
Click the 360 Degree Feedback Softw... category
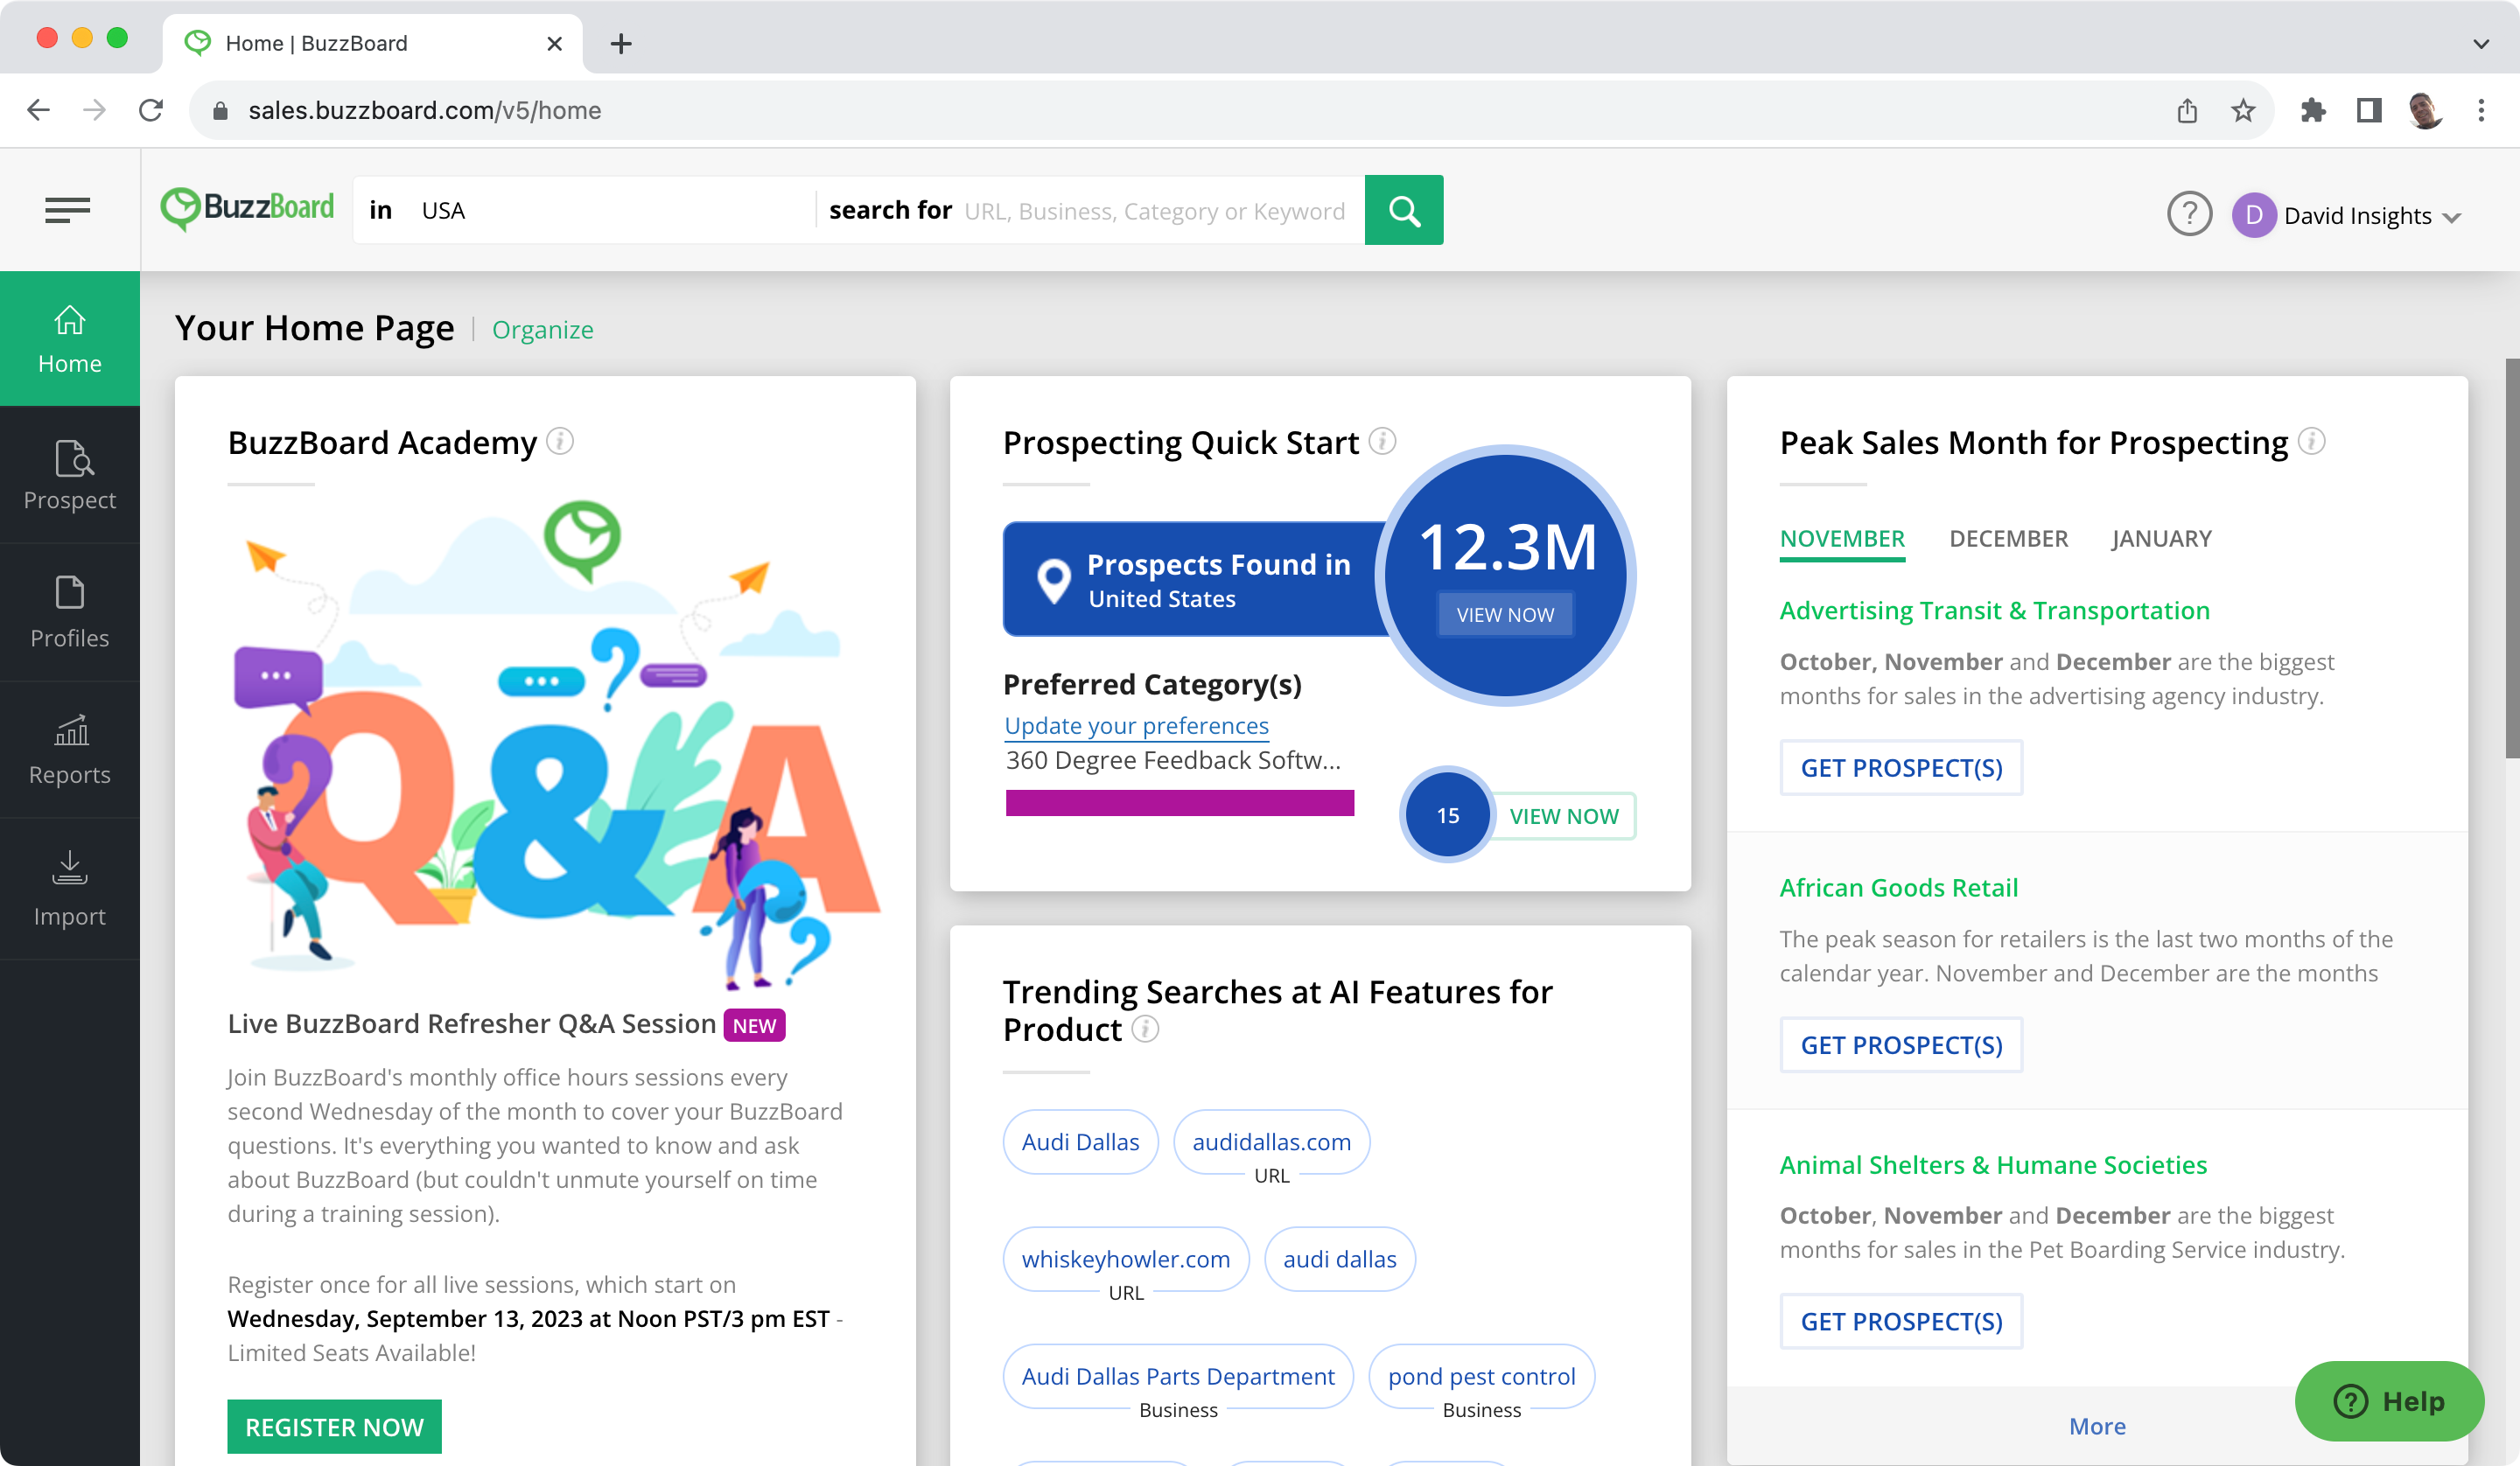pos(1173,760)
